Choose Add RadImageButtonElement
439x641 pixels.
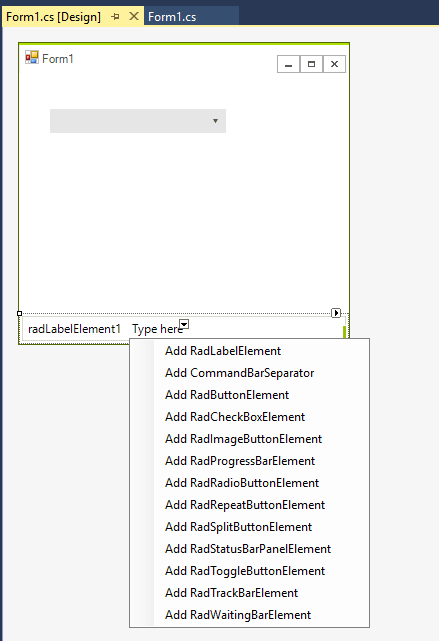pyautogui.click(x=249, y=439)
